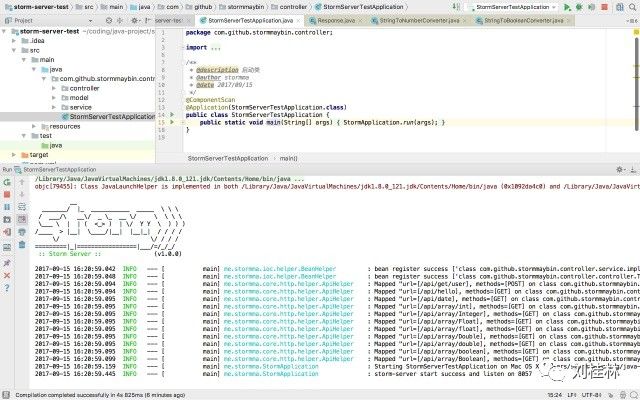Screen dimensions: 640x400
Task: Click storm-server-test breadcrumb in navigation bar
Action: pyautogui.click(x=37, y=7)
